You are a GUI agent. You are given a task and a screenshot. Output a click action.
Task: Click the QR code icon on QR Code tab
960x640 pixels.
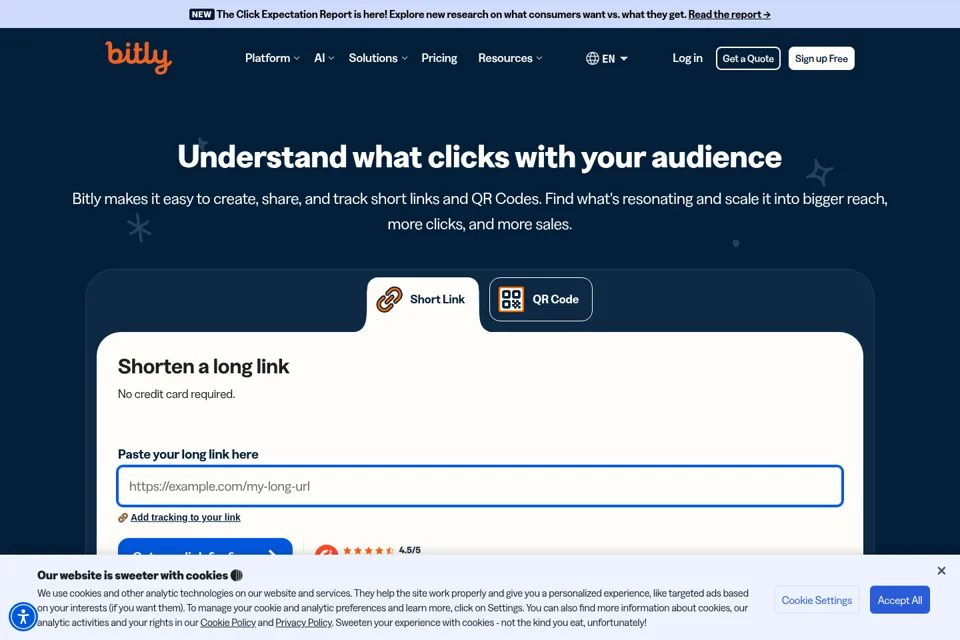point(511,299)
